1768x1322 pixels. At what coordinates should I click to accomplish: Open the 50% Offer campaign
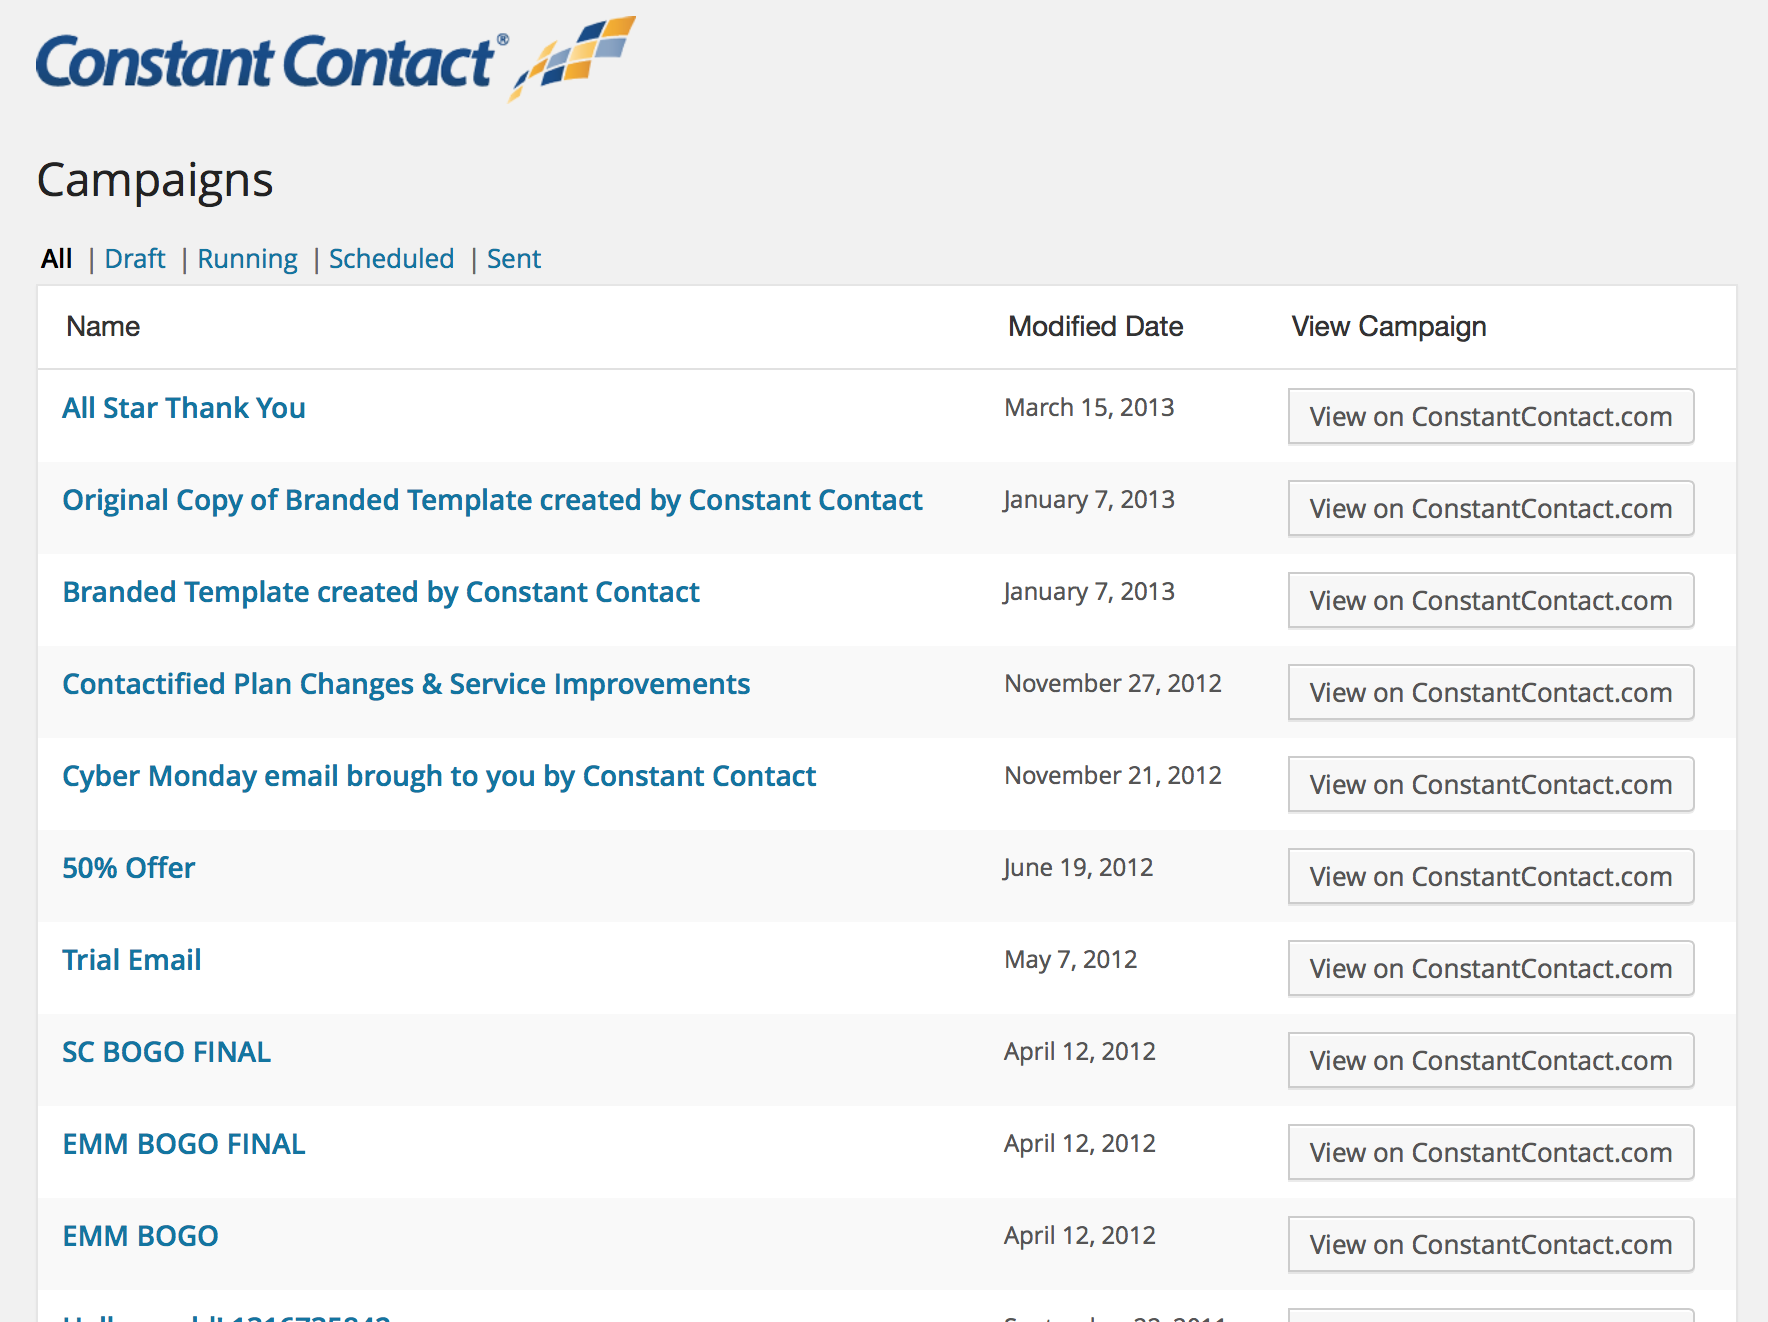coord(129,868)
